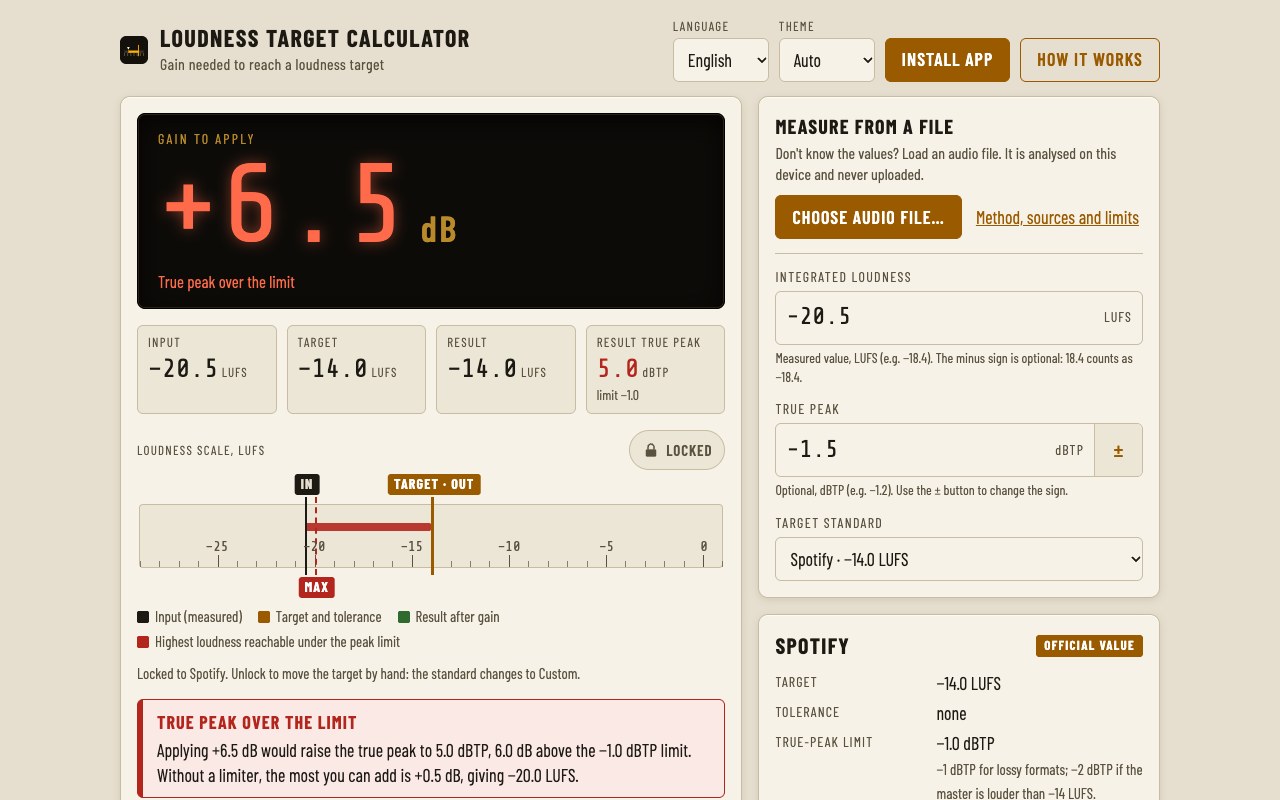Click the Install App button
The width and height of the screenshot is (1280, 800).
pyautogui.click(x=947, y=60)
